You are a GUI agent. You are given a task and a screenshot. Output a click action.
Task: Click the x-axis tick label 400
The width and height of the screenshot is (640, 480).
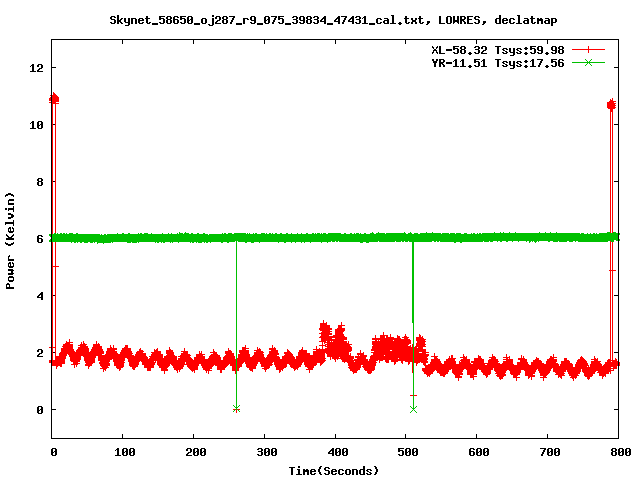pos(338,452)
